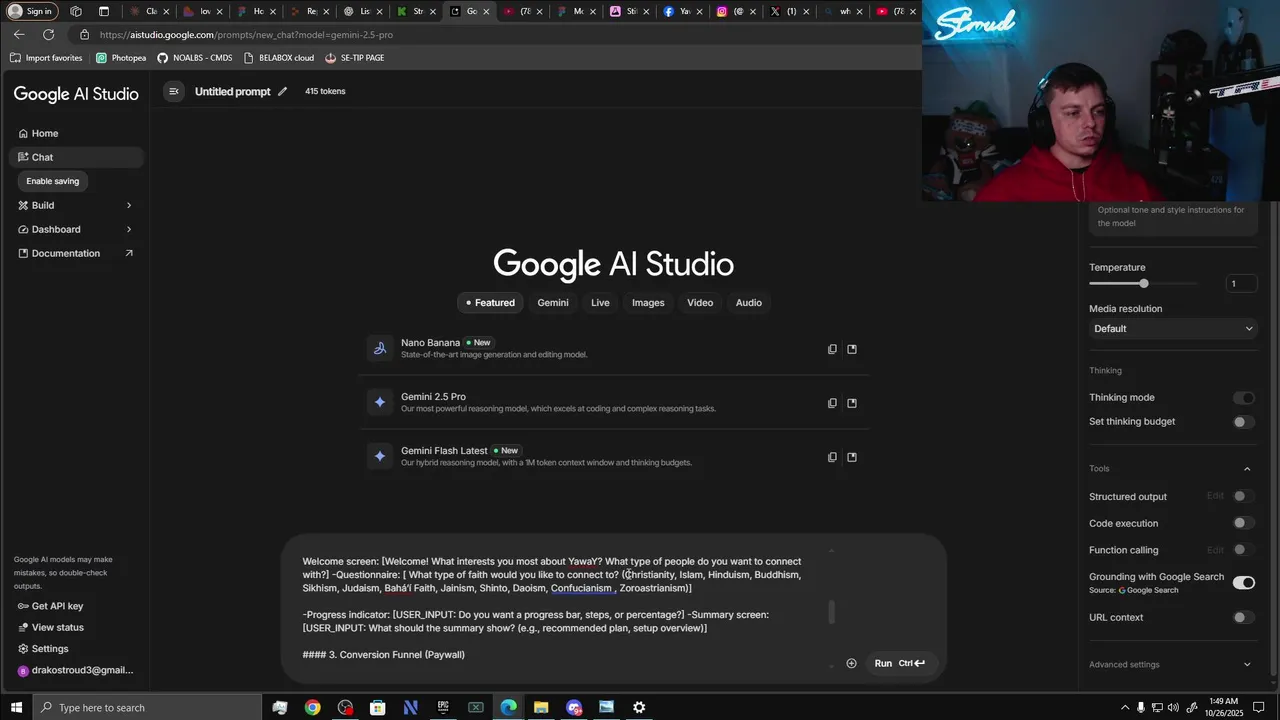Viewport: 1280px width, 720px height.
Task: Enable URL context toggle
Action: tap(1243, 617)
